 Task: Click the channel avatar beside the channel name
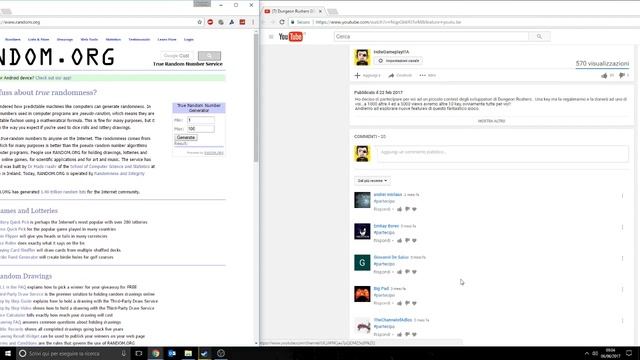(x=362, y=57)
